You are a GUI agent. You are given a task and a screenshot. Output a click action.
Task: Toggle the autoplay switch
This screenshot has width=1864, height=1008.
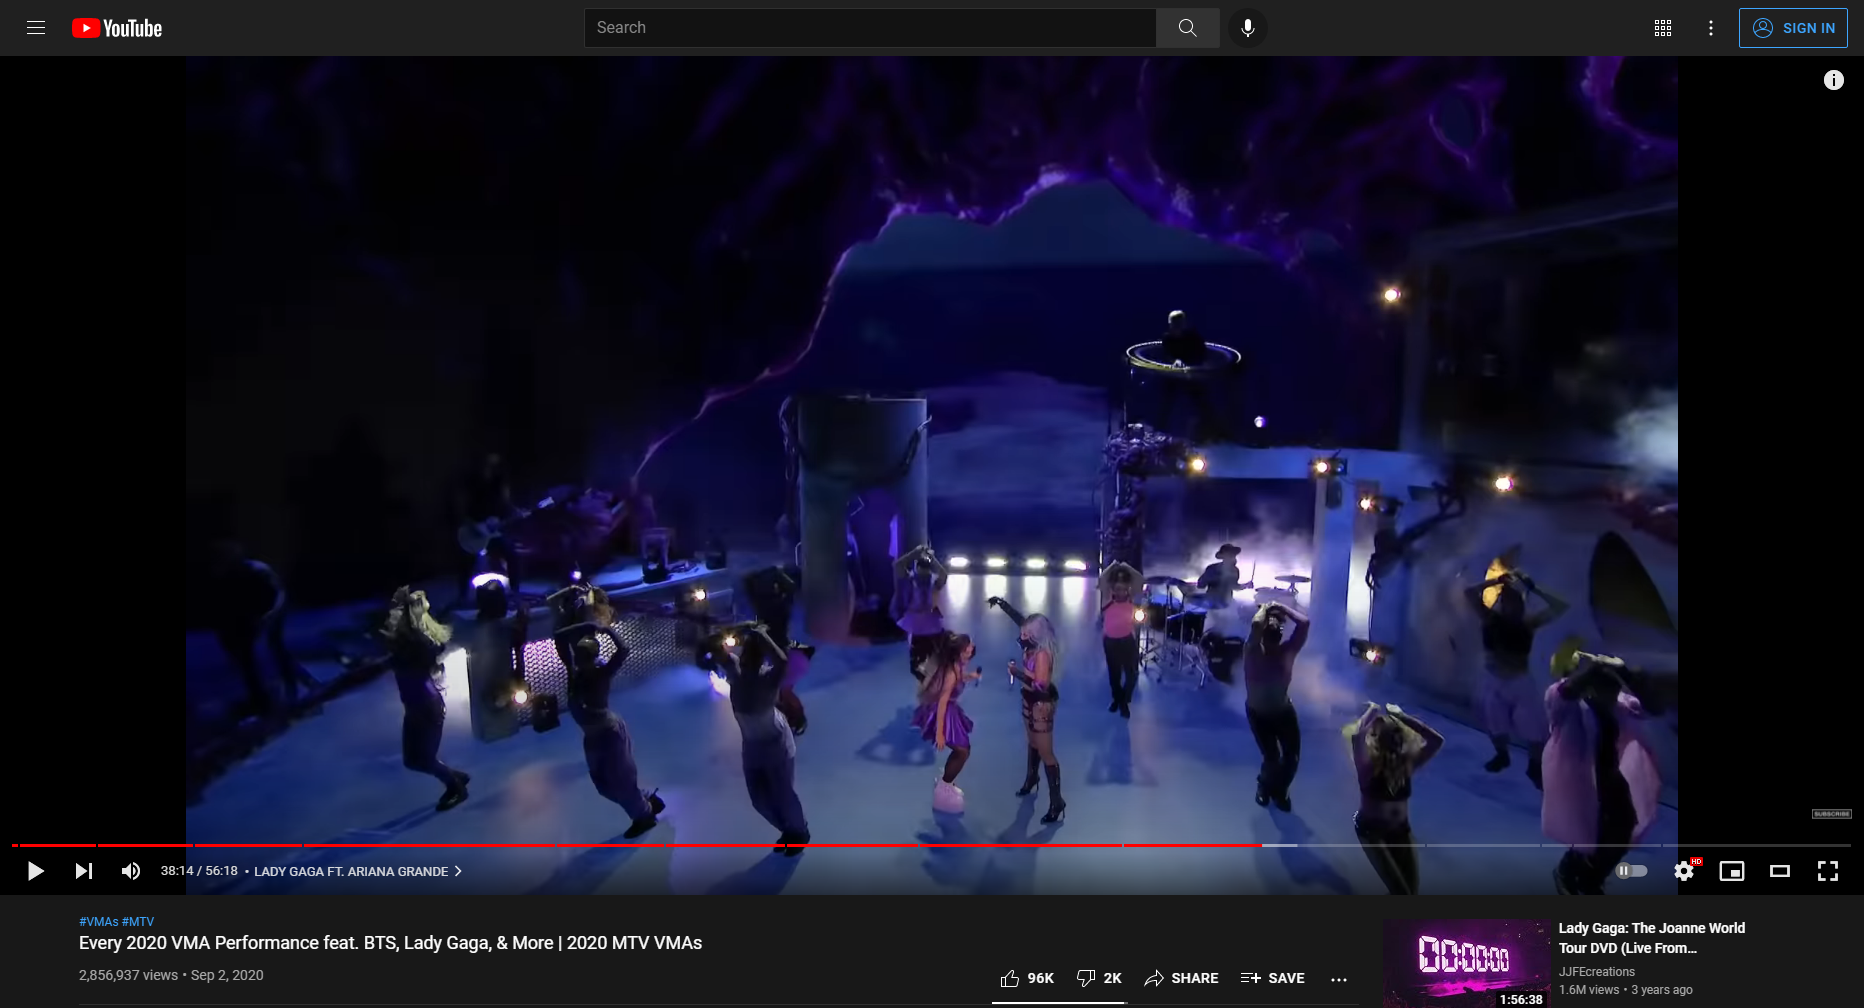click(1631, 871)
